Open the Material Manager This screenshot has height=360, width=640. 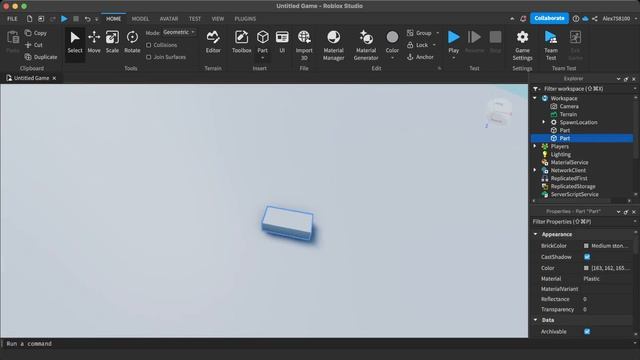[333, 45]
